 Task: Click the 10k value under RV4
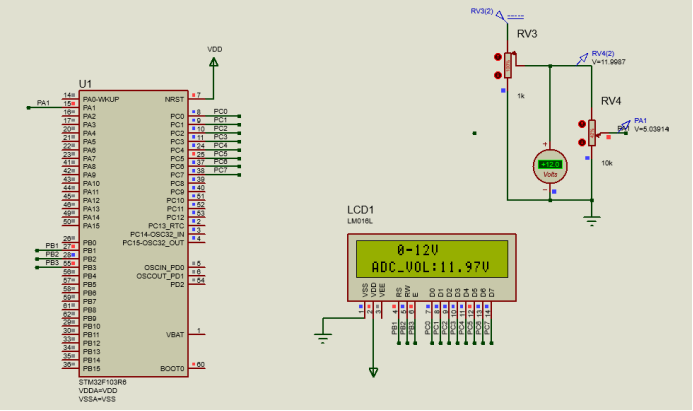(x=607, y=163)
